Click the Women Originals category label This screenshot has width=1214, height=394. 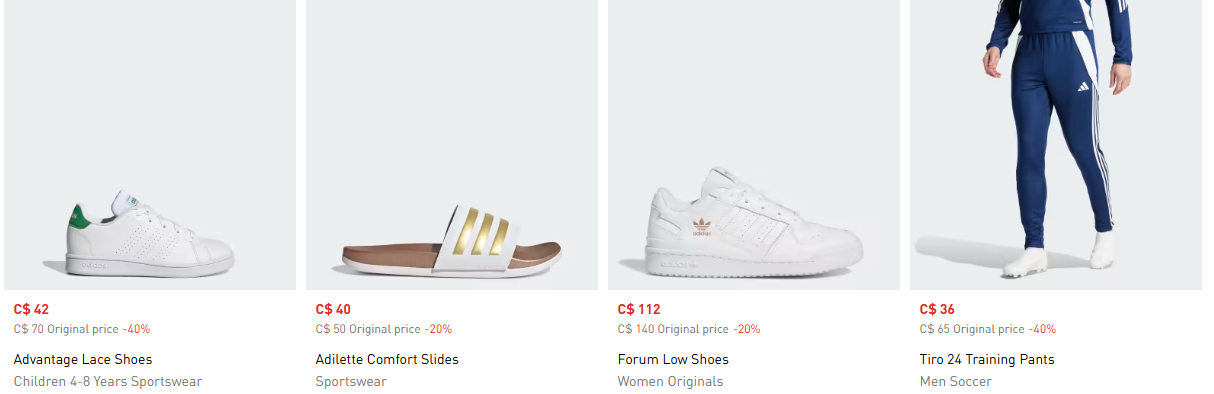[x=670, y=381]
